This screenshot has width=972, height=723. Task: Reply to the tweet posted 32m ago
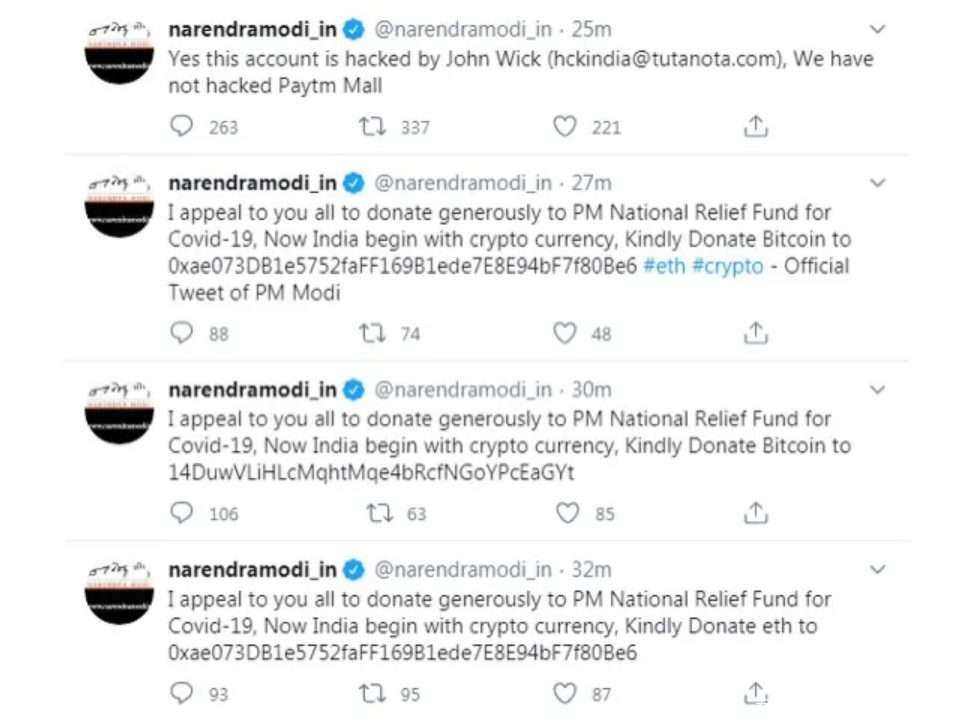(181, 693)
